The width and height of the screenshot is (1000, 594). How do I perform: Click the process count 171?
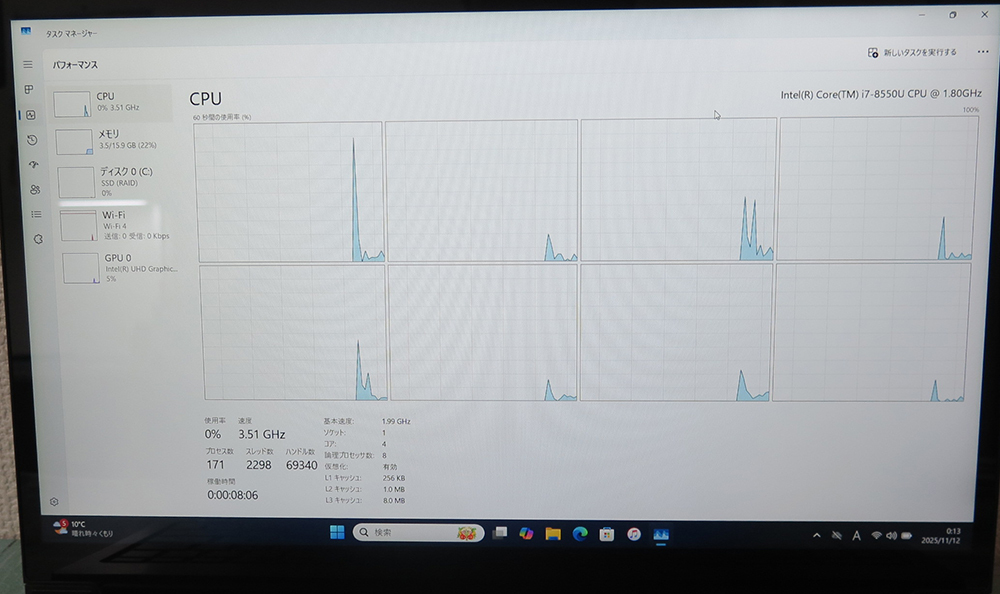pyautogui.click(x=215, y=465)
